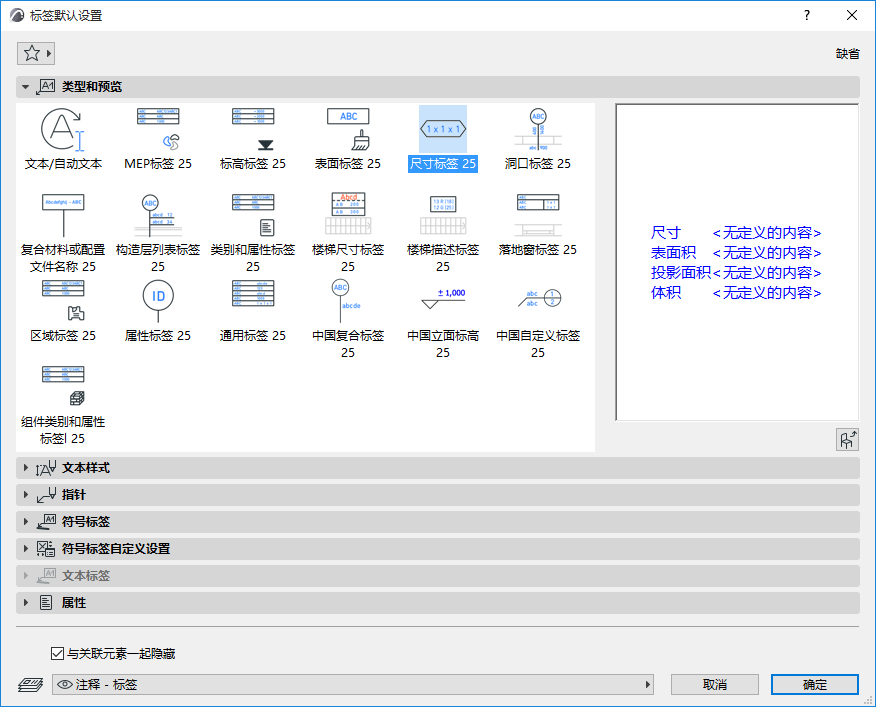
Task: Choose the 中国自定义标签 25 label
Action: [x=538, y=319]
